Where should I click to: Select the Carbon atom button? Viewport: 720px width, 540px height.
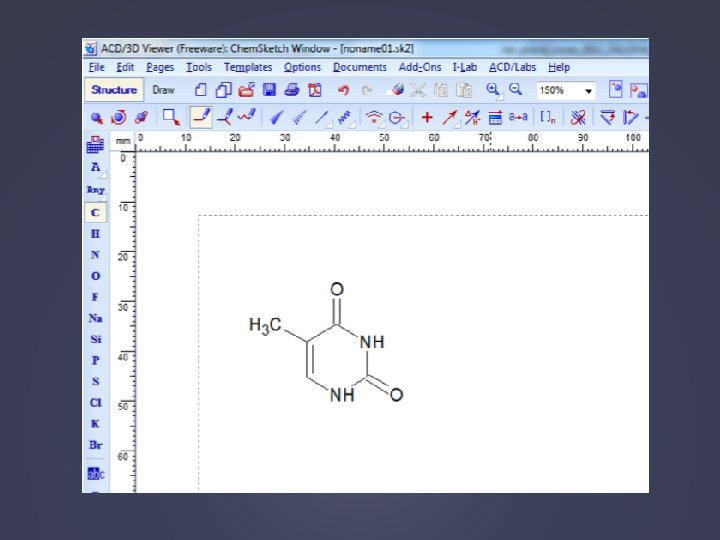pyautogui.click(x=96, y=213)
